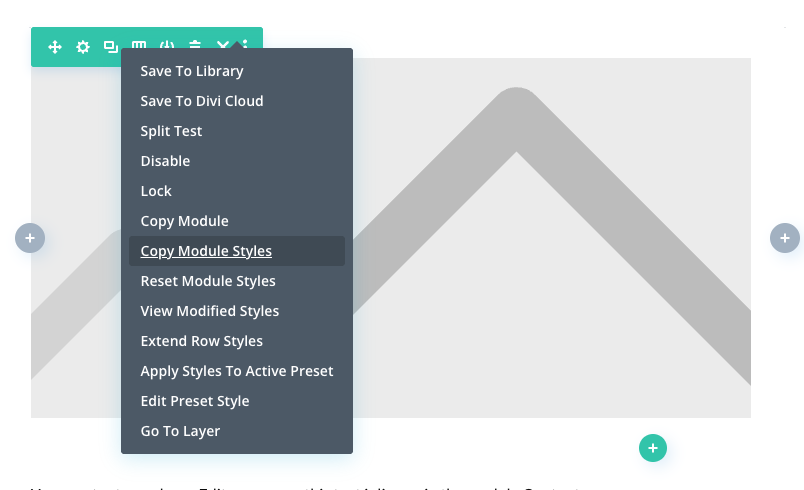Viewport: 804px width, 490px height.
Task: Choose Reset Module Styles
Action: (x=208, y=281)
